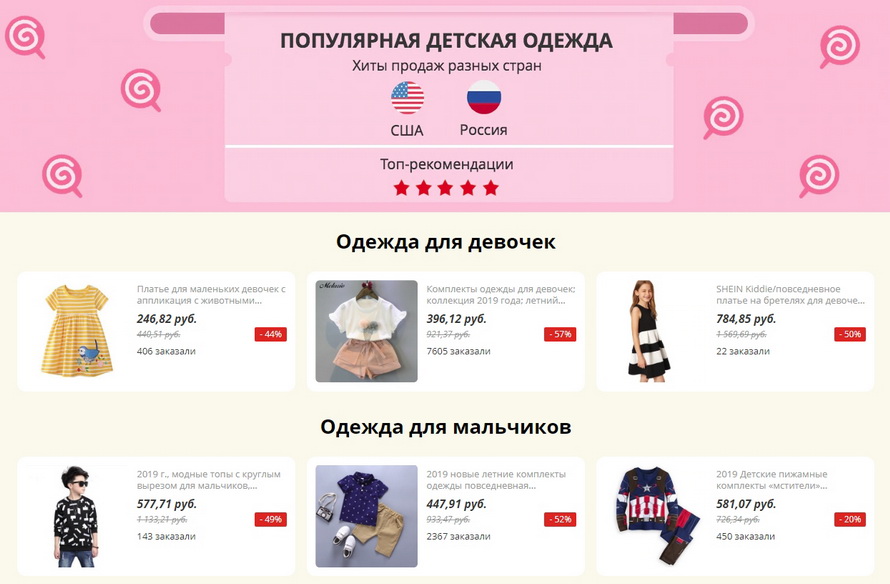This screenshot has width=890, height=584.
Task: Click the -44% discount badge
Action: (271, 334)
